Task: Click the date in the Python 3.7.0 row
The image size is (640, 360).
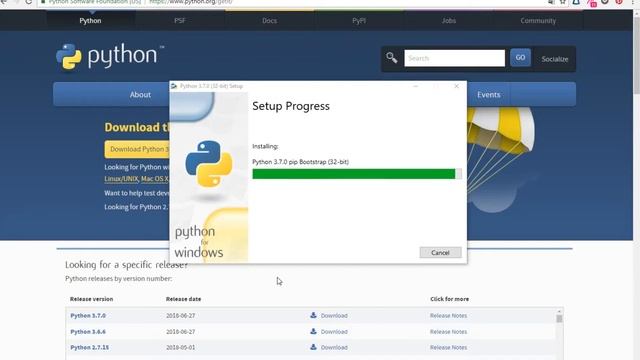Action: click(180, 316)
